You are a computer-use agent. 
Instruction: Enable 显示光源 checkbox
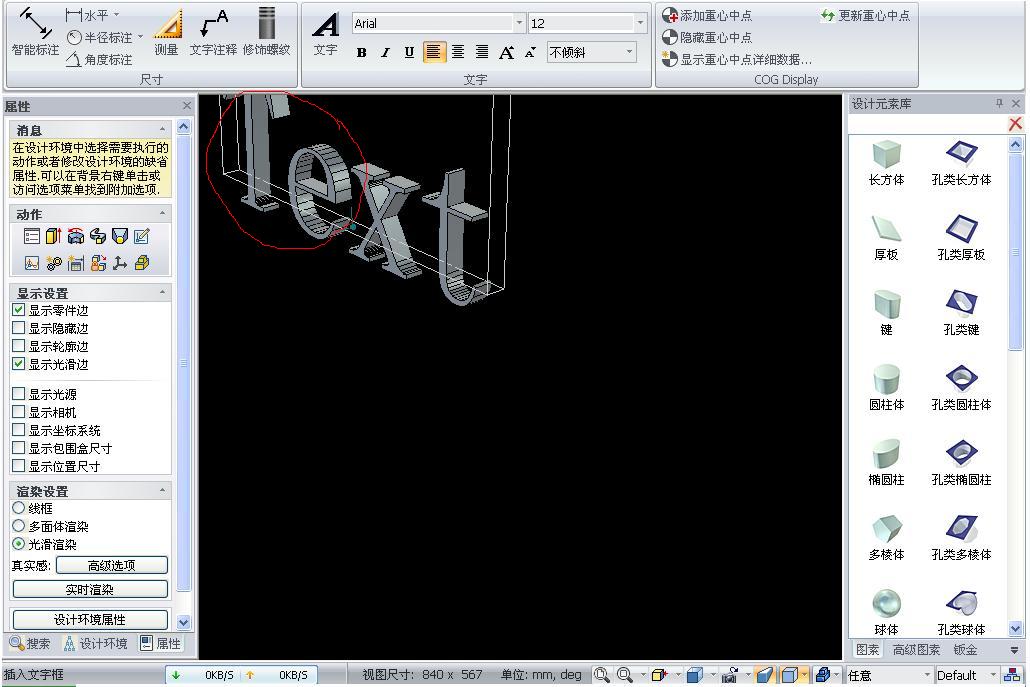[18, 394]
